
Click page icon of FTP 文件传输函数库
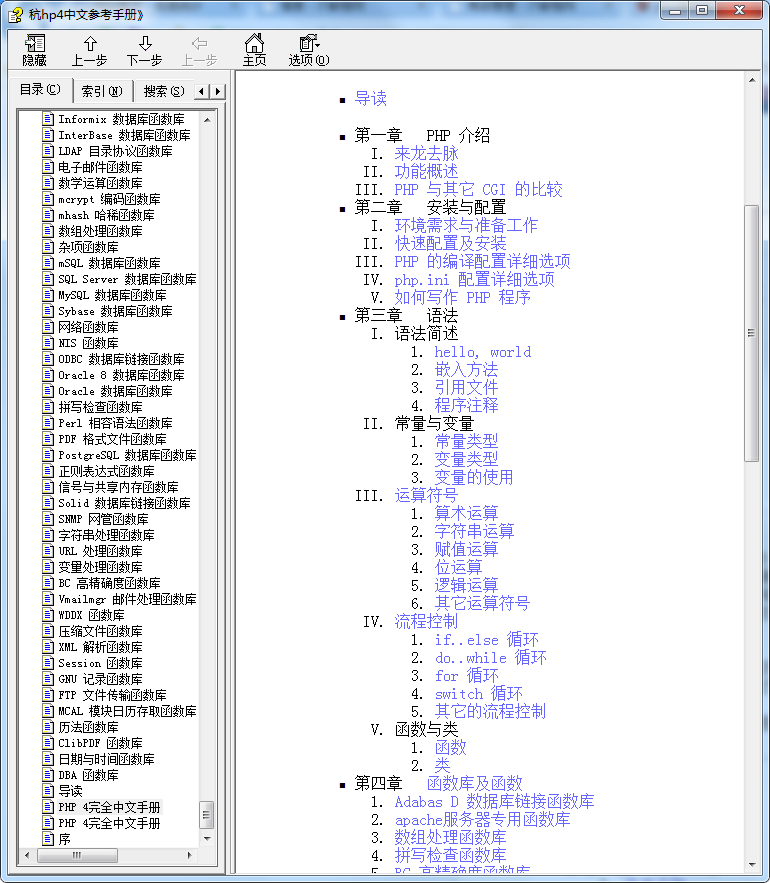point(48,695)
